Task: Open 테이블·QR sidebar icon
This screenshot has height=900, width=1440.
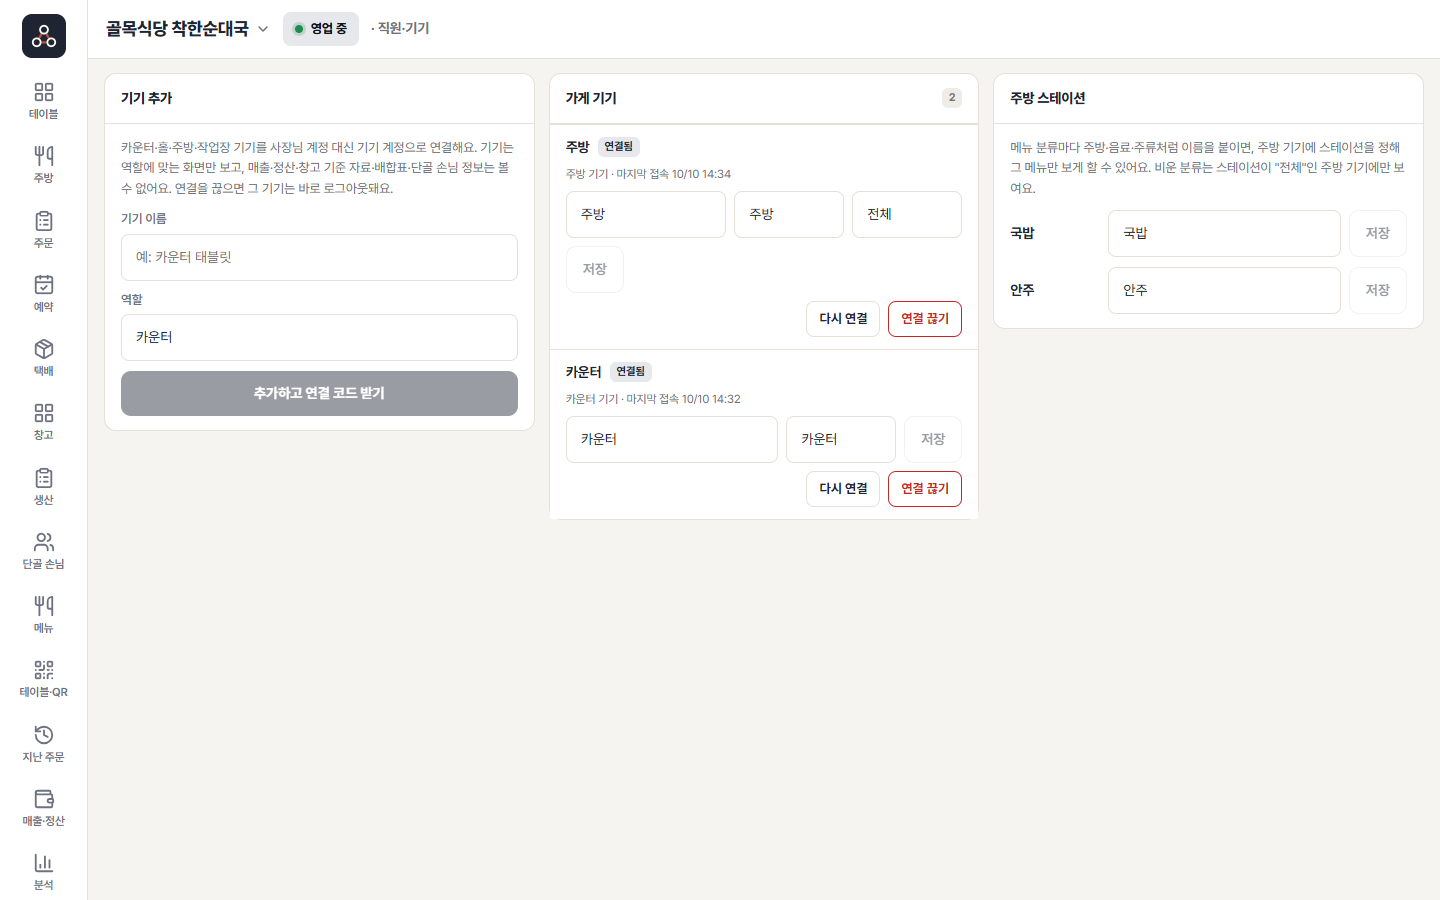Action: 44,679
